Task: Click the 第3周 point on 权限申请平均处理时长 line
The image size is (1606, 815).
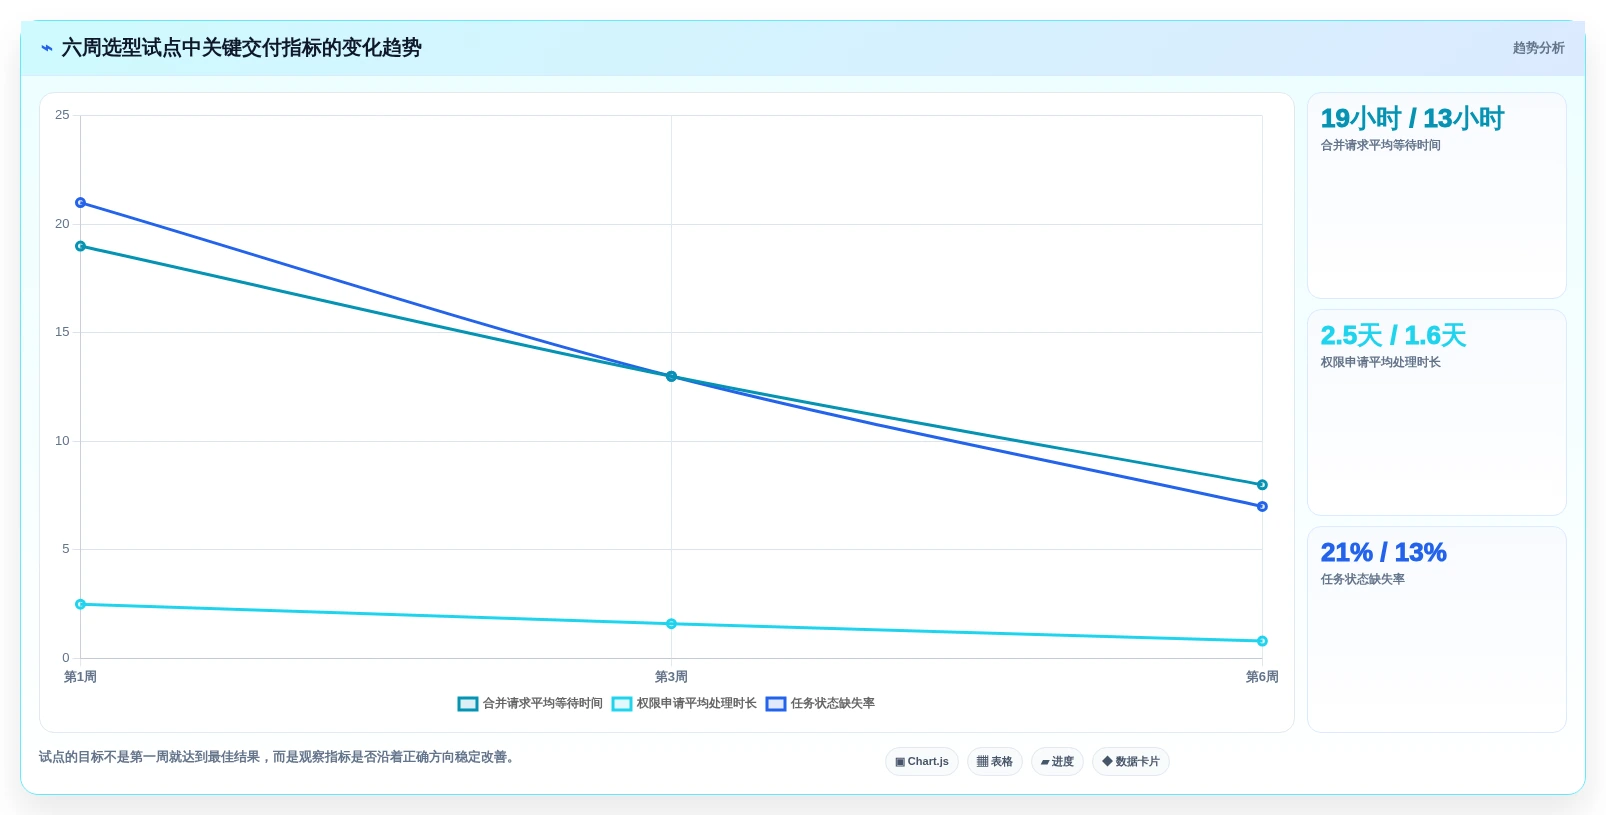Action: point(671,624)
